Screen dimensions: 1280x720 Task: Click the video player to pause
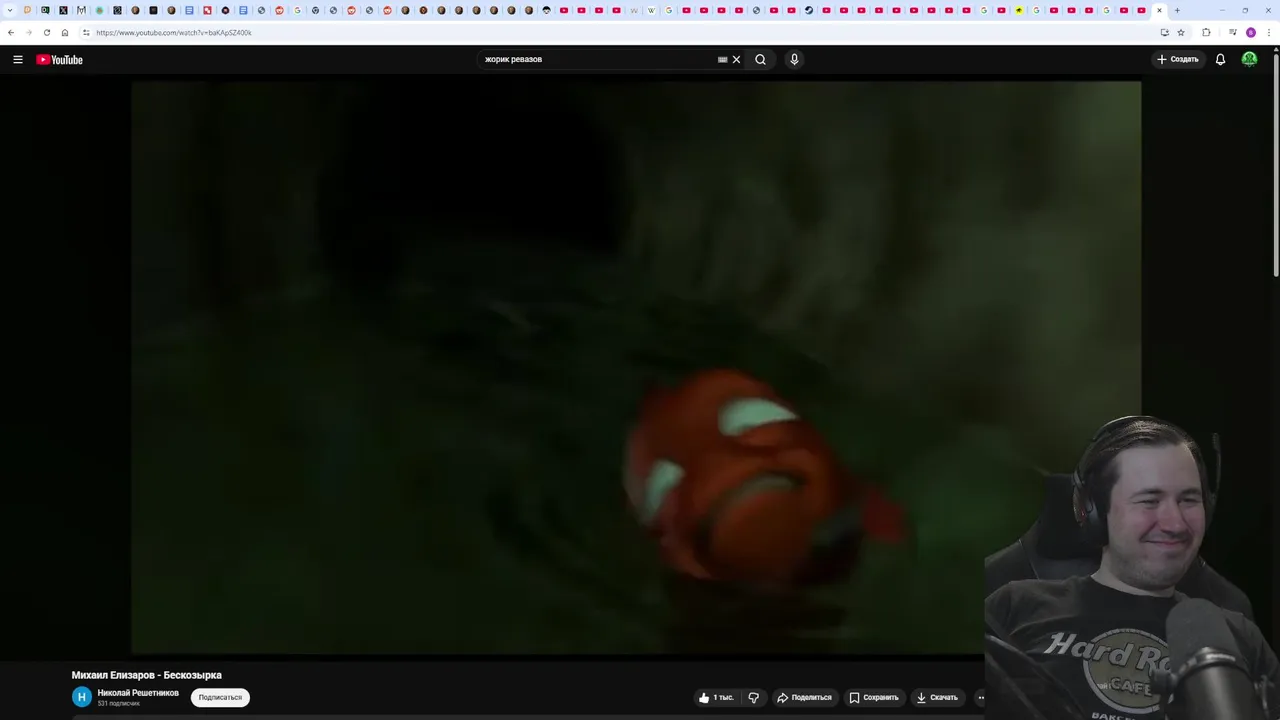point(636,367)
